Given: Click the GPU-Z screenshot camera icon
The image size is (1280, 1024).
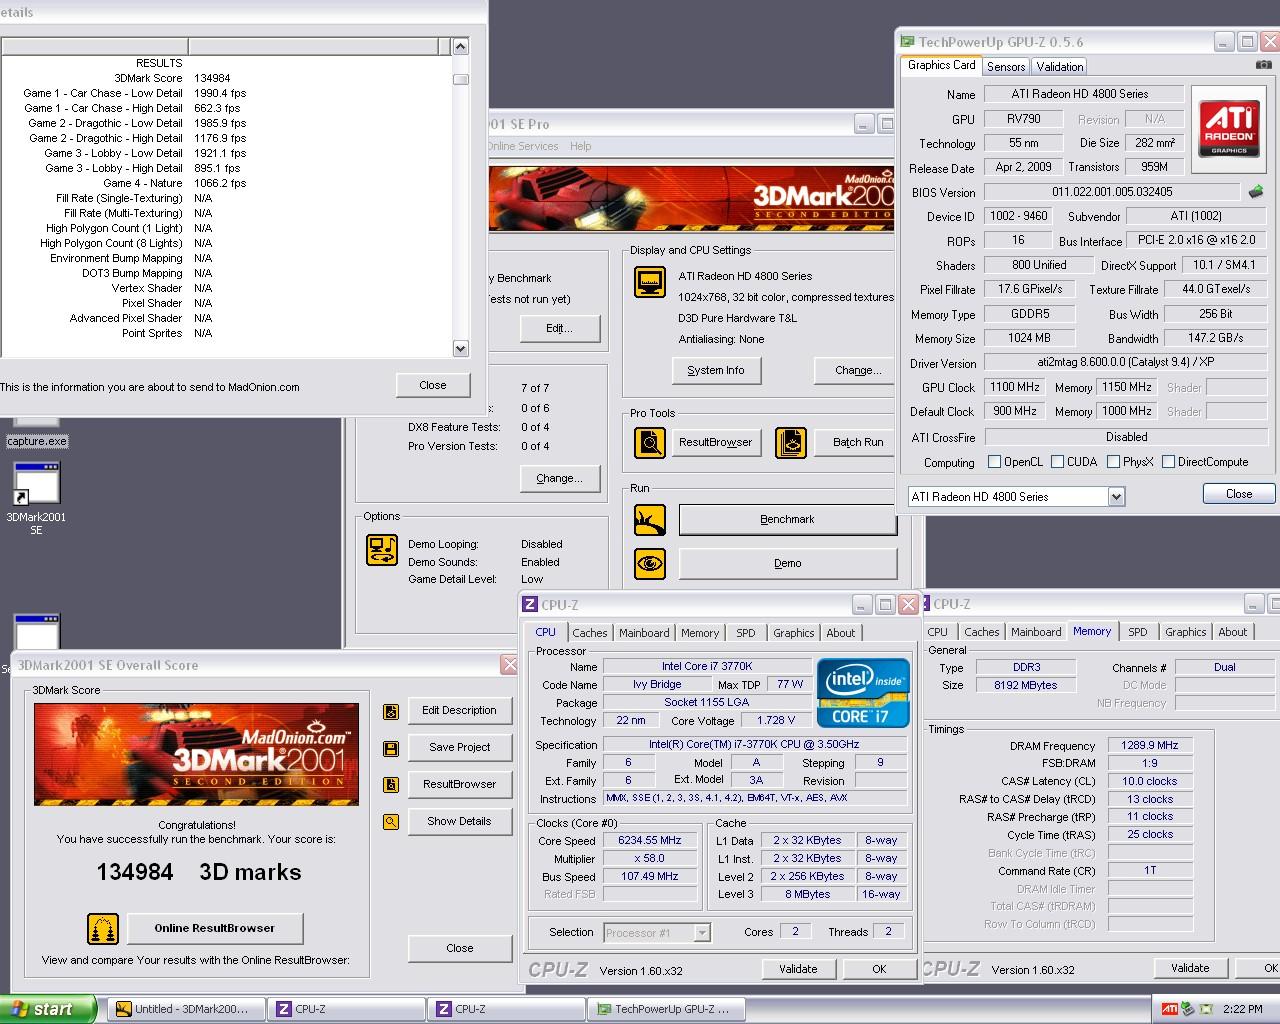Looking at the screenshot, I should coord(1264,65).
